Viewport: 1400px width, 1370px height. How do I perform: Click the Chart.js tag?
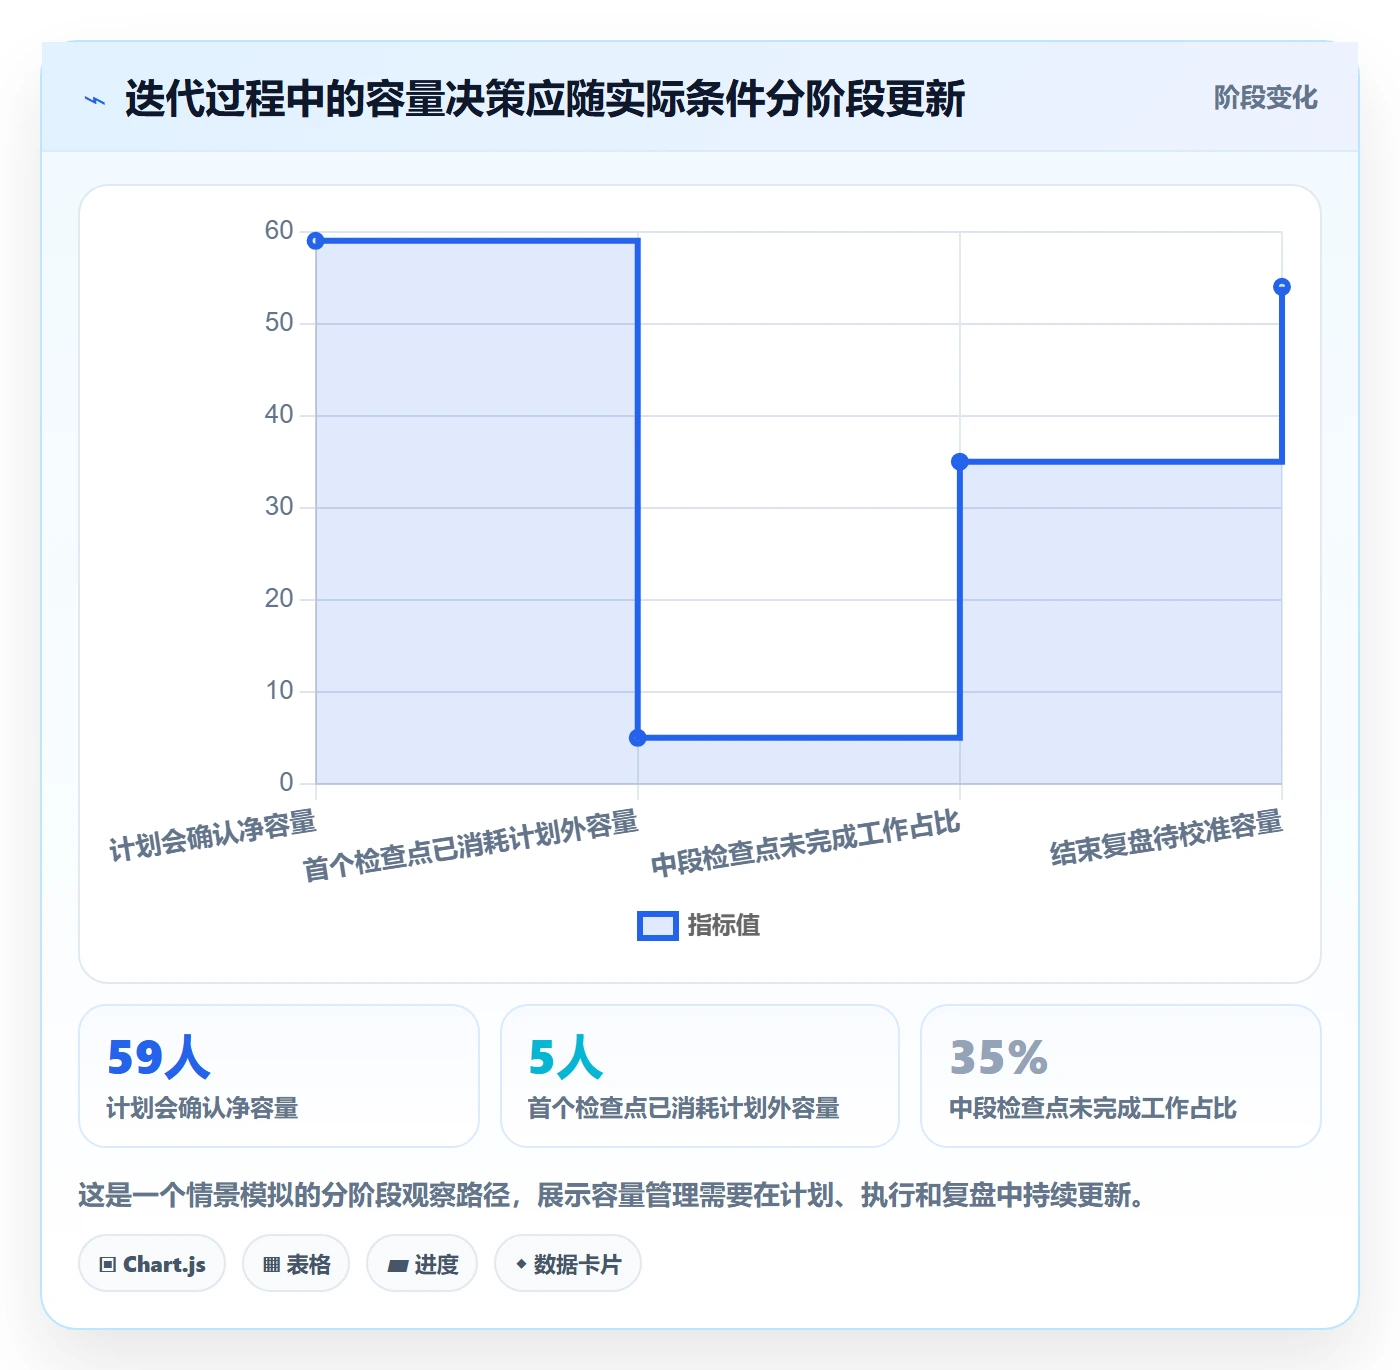[152, 1264]
